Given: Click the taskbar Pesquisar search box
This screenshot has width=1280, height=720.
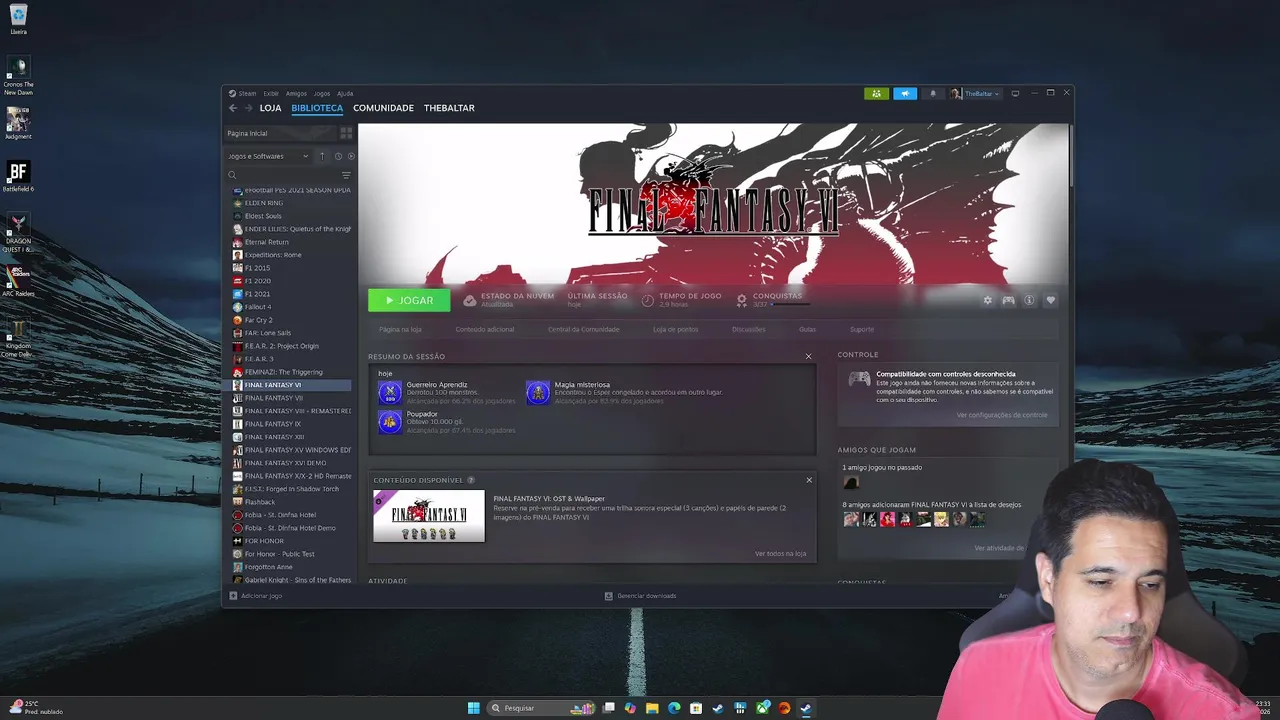Looking at the screenshot, I should (541, 708).
